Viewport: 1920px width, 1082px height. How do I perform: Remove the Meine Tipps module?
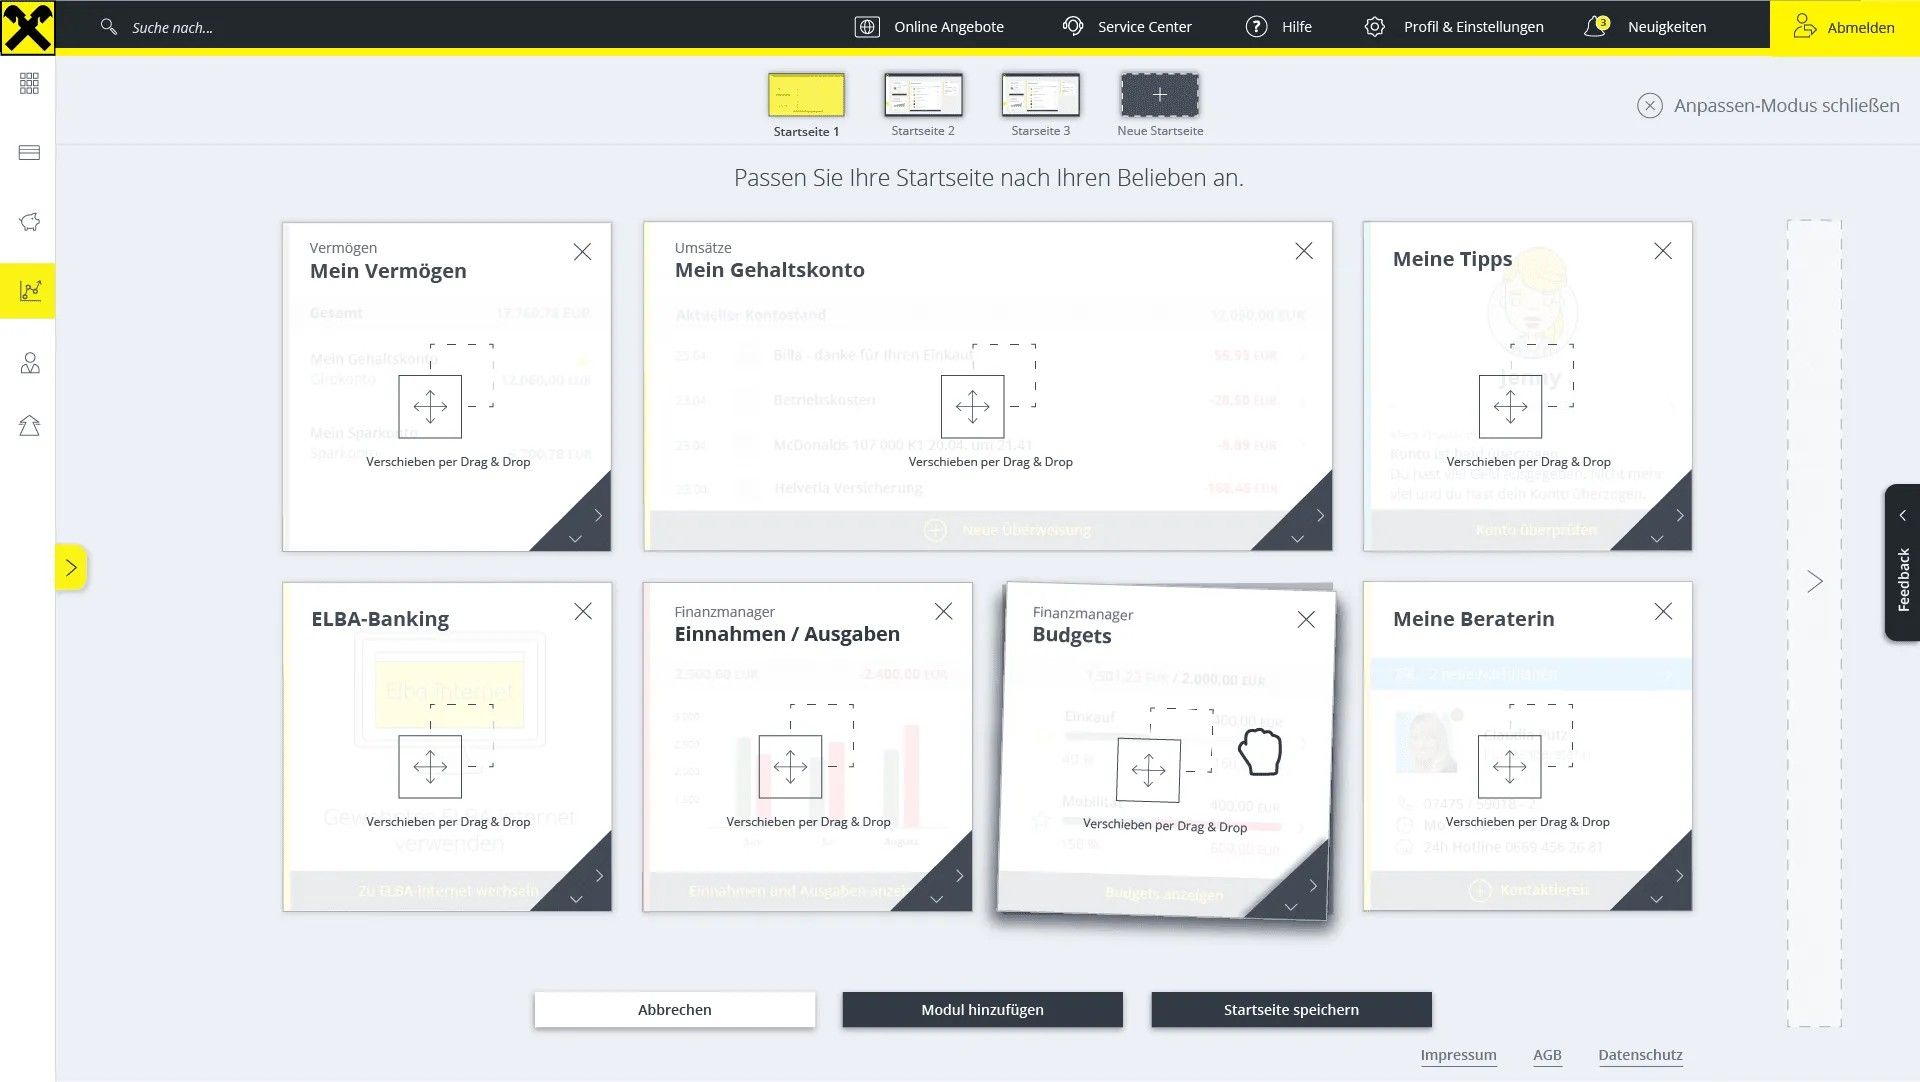(x=1662, y=251)
